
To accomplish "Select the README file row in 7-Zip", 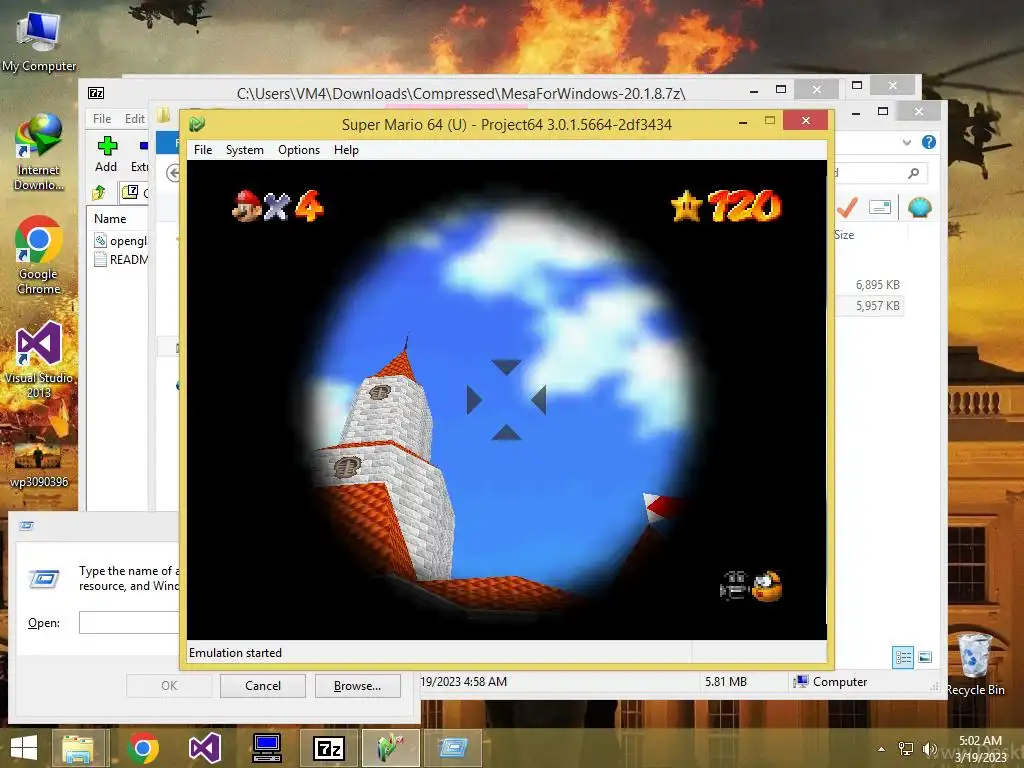I will (120, 259).
